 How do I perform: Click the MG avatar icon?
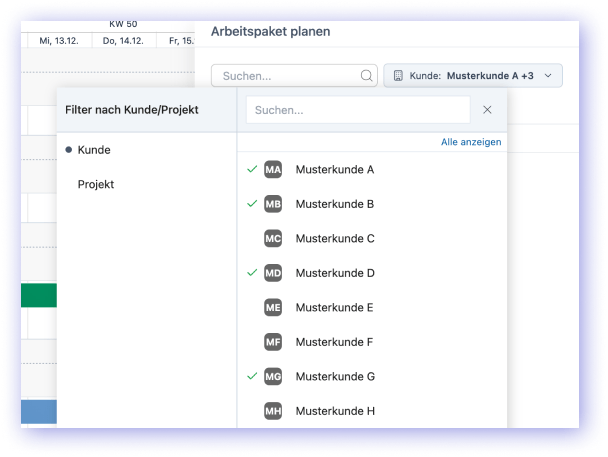click(x=273, y=377)
